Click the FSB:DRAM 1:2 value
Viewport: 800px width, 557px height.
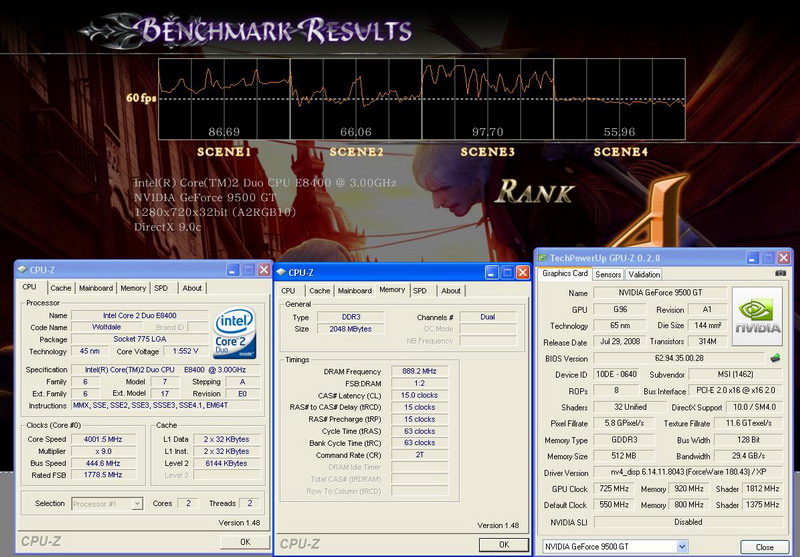point(419,383)
